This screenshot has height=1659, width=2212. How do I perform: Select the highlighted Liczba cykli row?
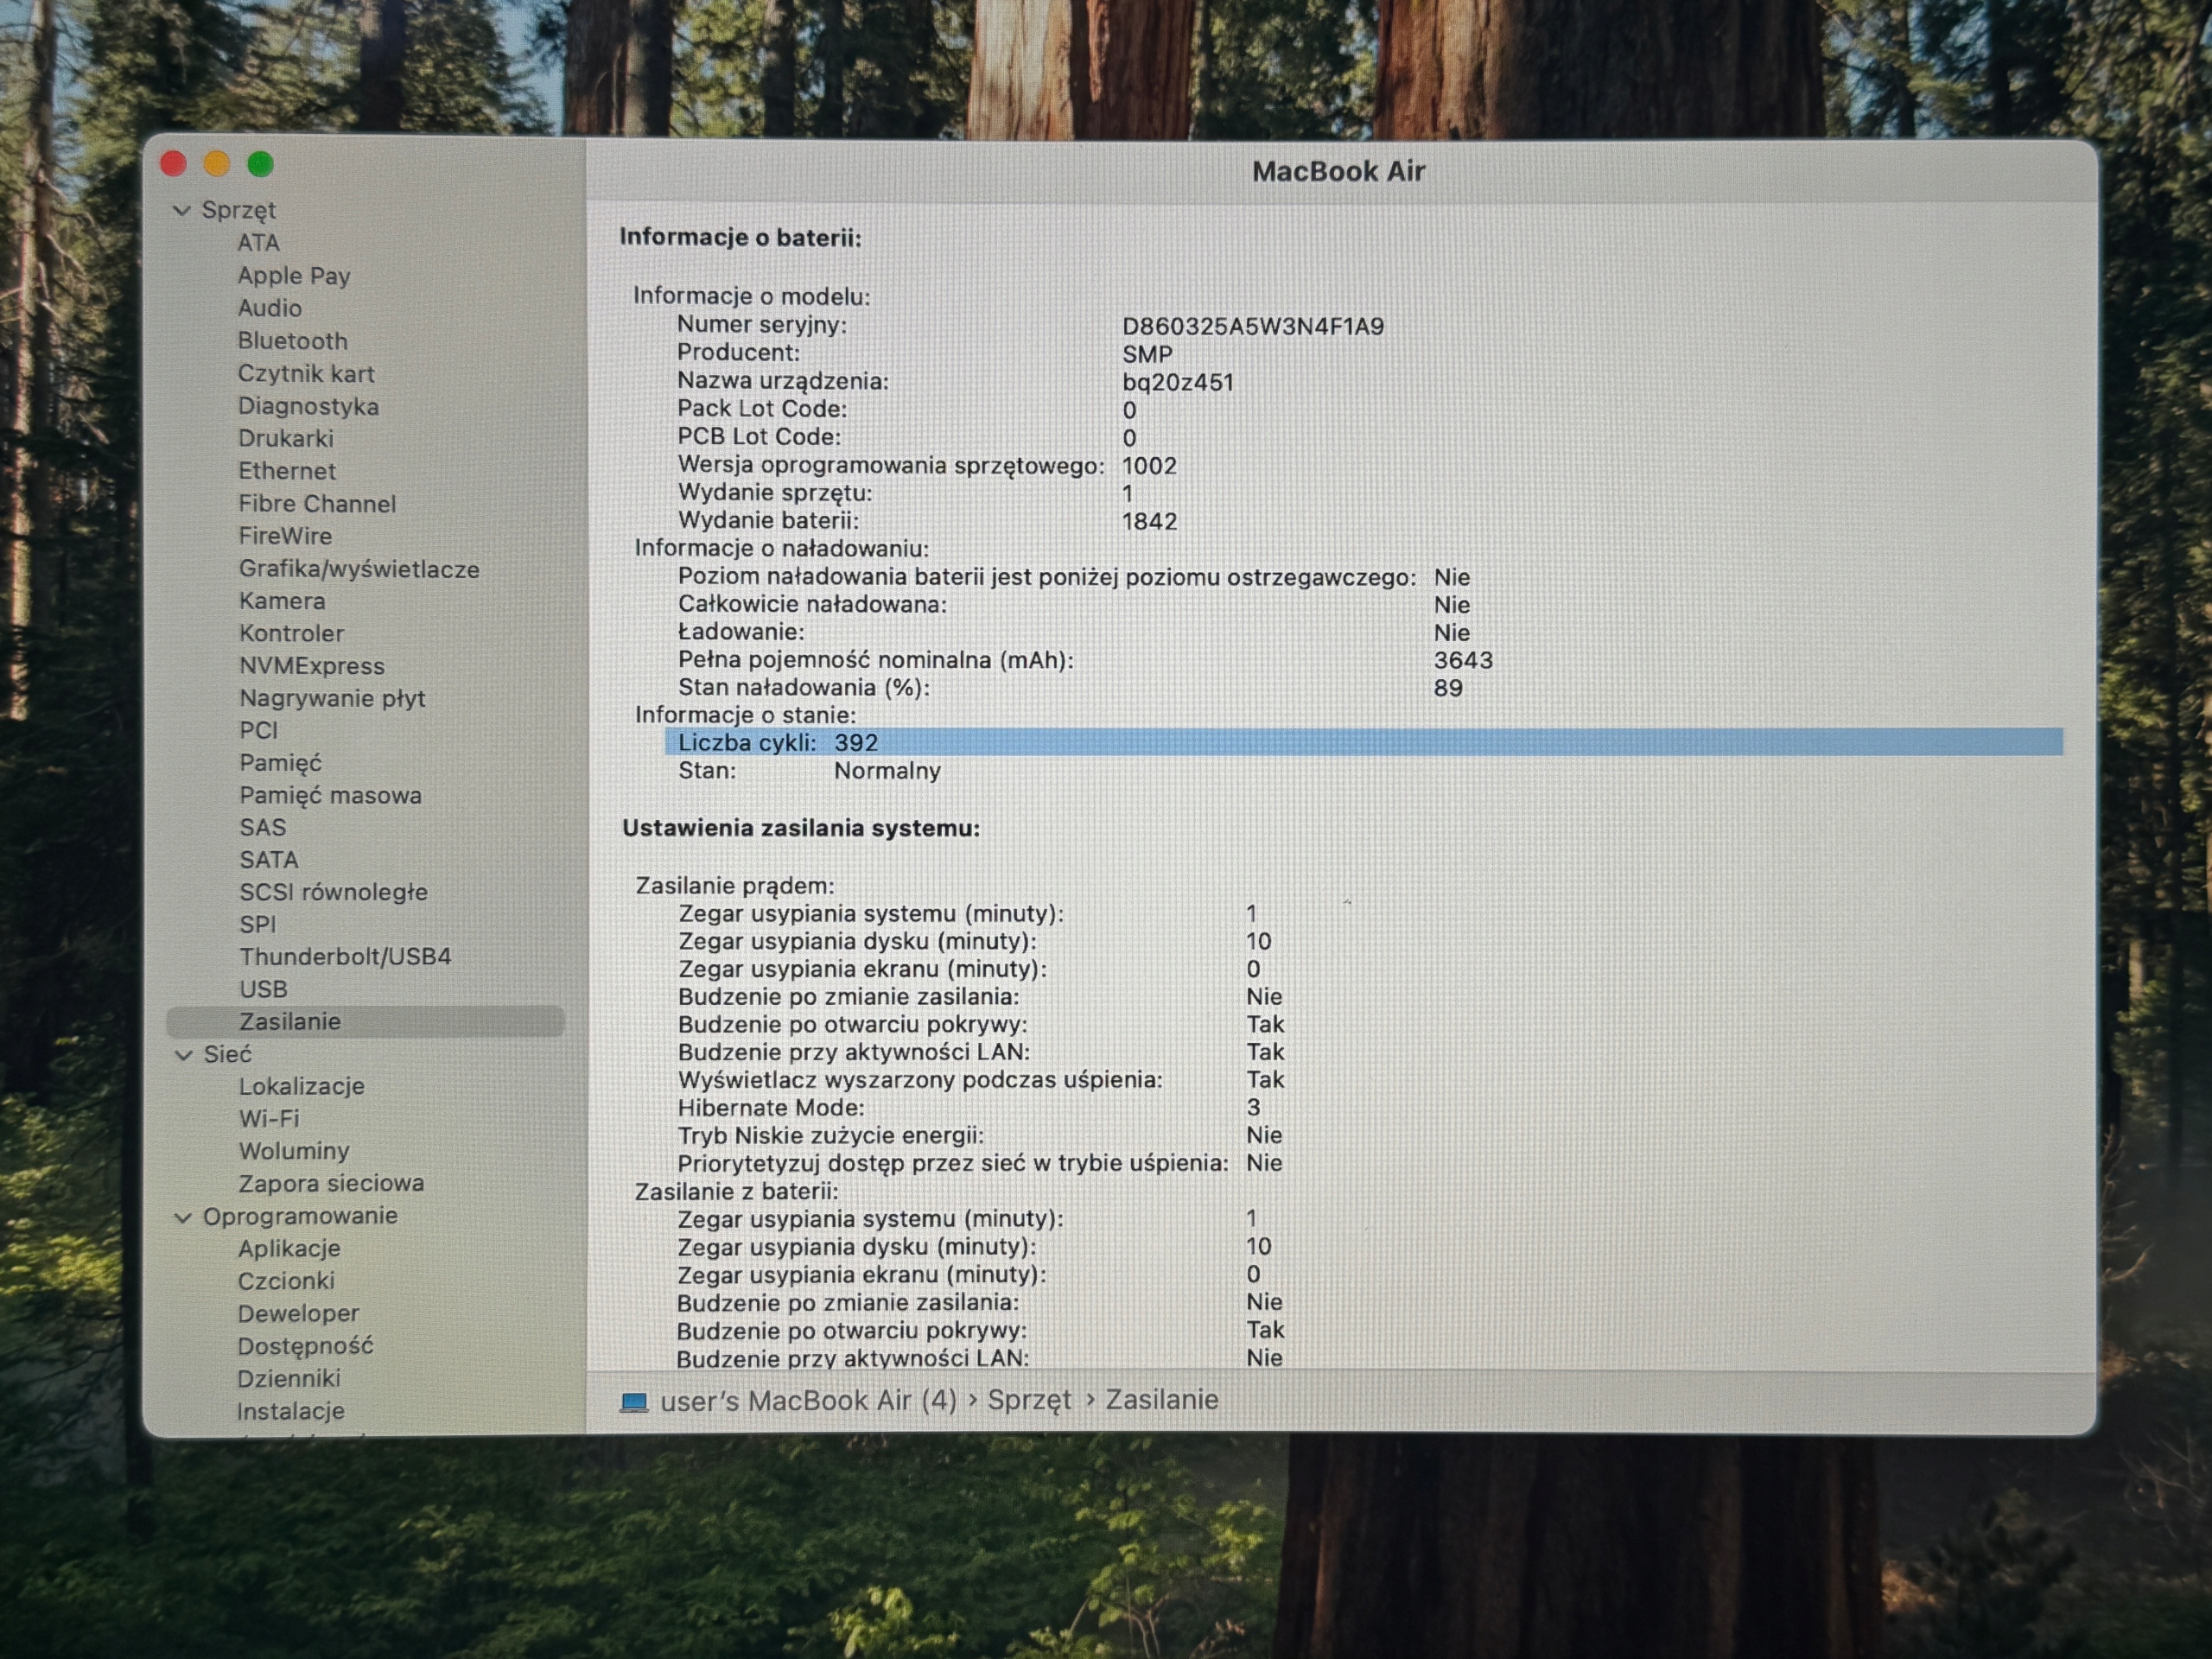coord(1363,742)
